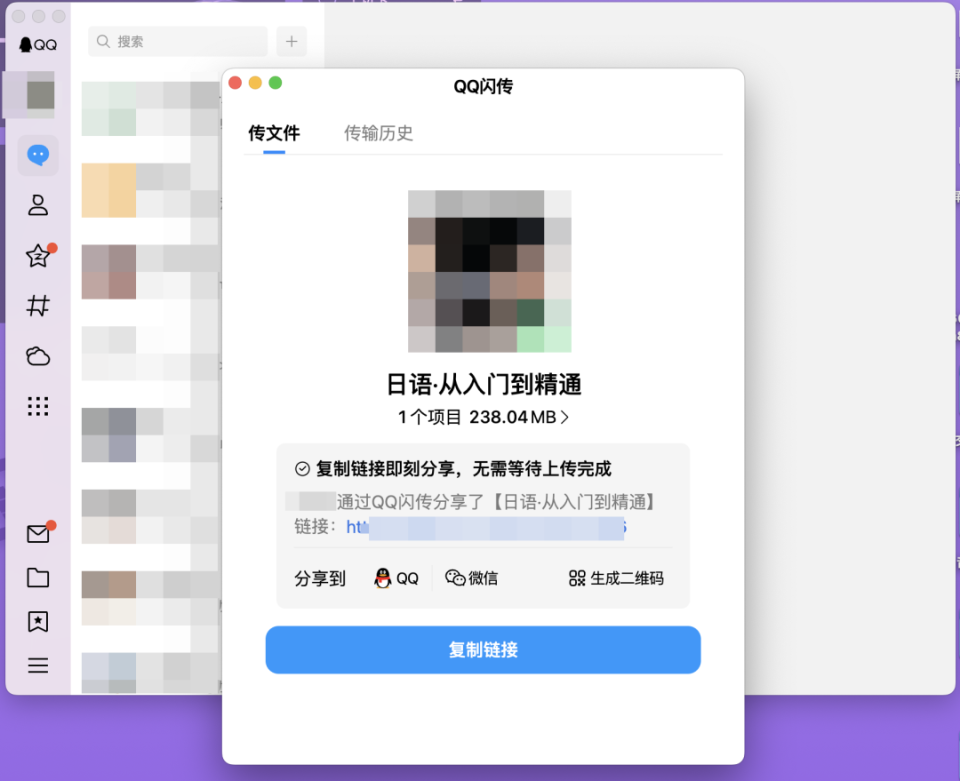Screen dimensions: 960x781
Task: Open the channels hashtag icon
Action: [x=38, y=305]
